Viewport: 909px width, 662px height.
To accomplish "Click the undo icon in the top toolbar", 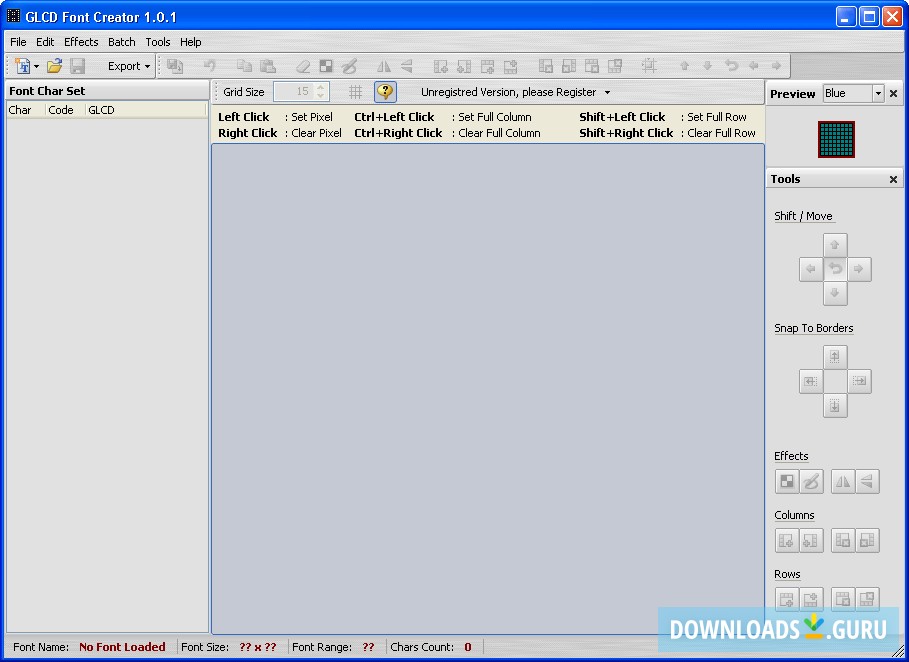I will 210,66.
